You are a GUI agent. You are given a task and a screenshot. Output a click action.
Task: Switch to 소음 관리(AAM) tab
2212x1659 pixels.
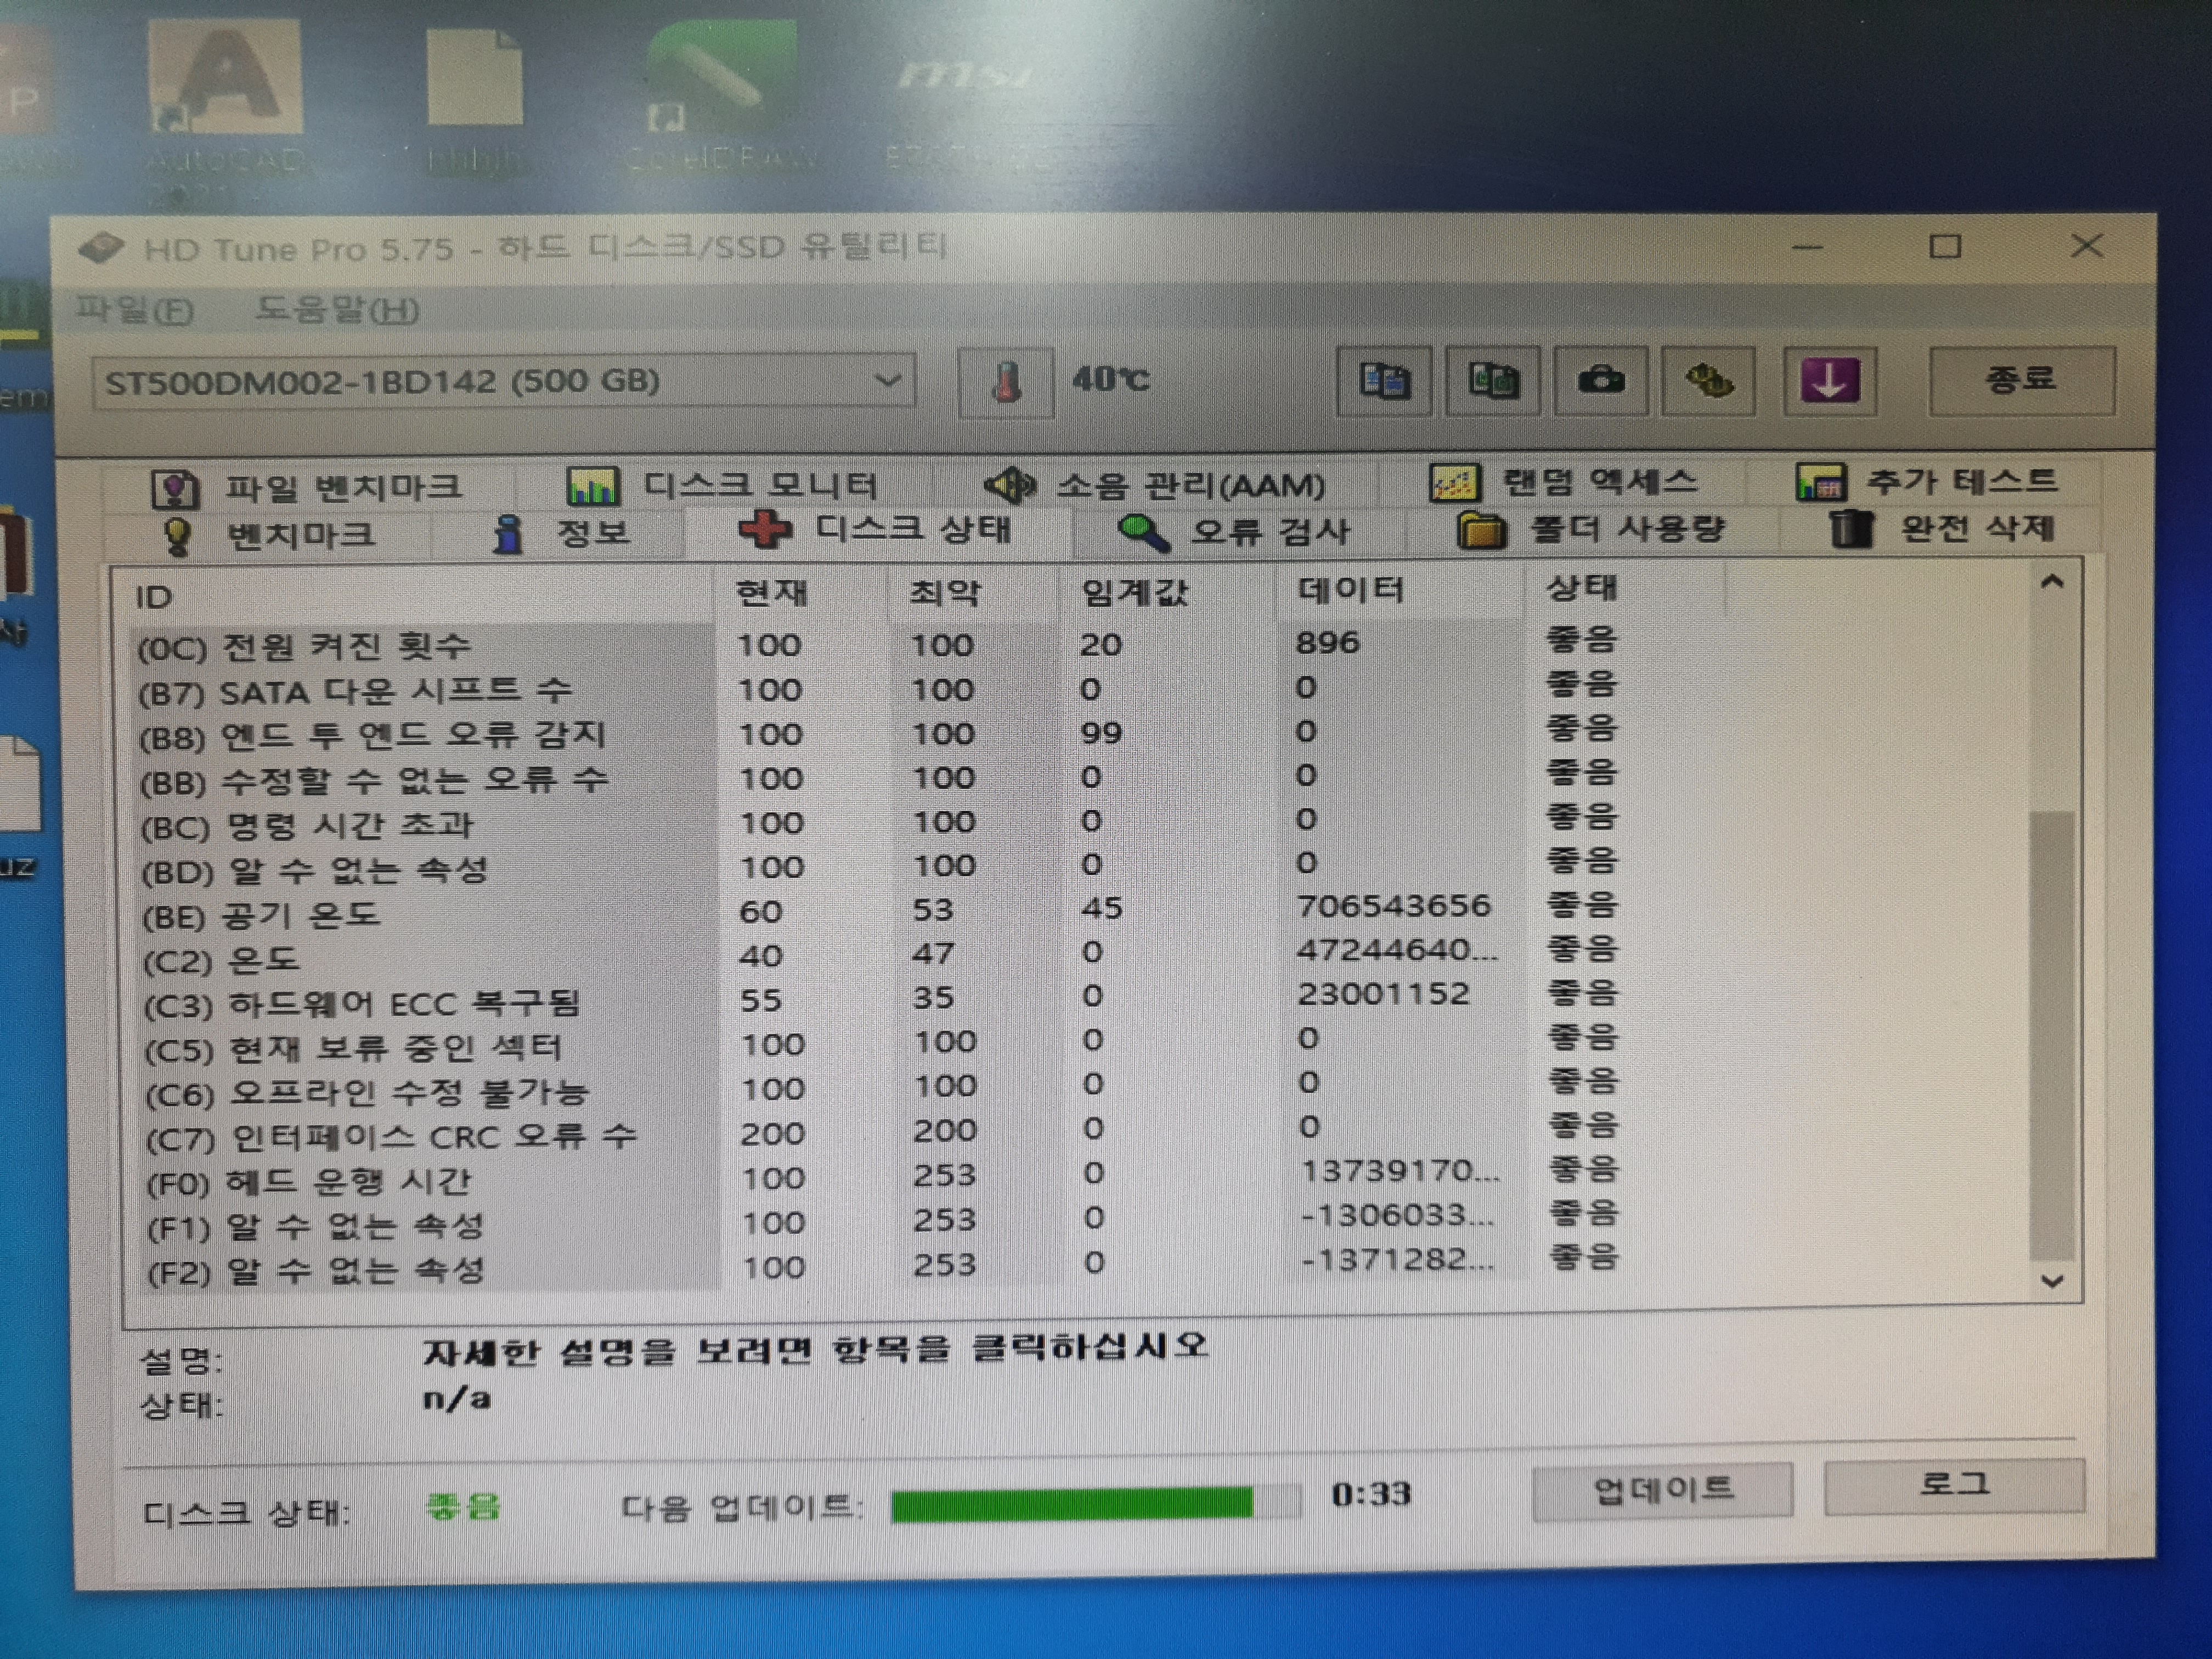point(1155,485)
